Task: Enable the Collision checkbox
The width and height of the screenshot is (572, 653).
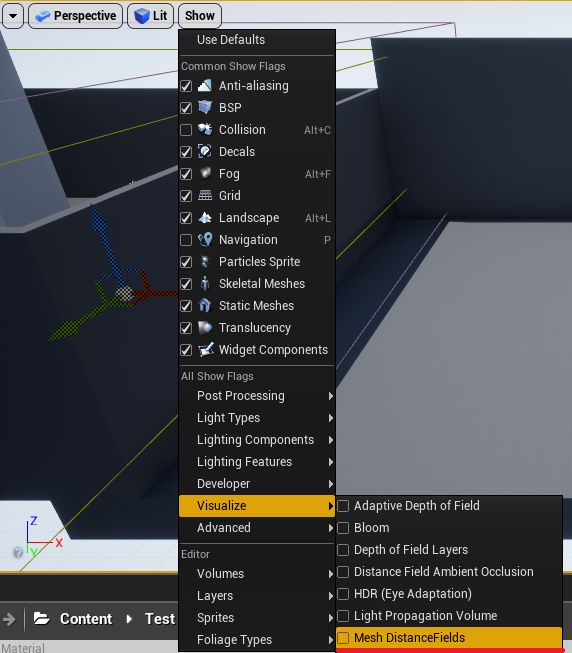Action: [x=186, y=130]
